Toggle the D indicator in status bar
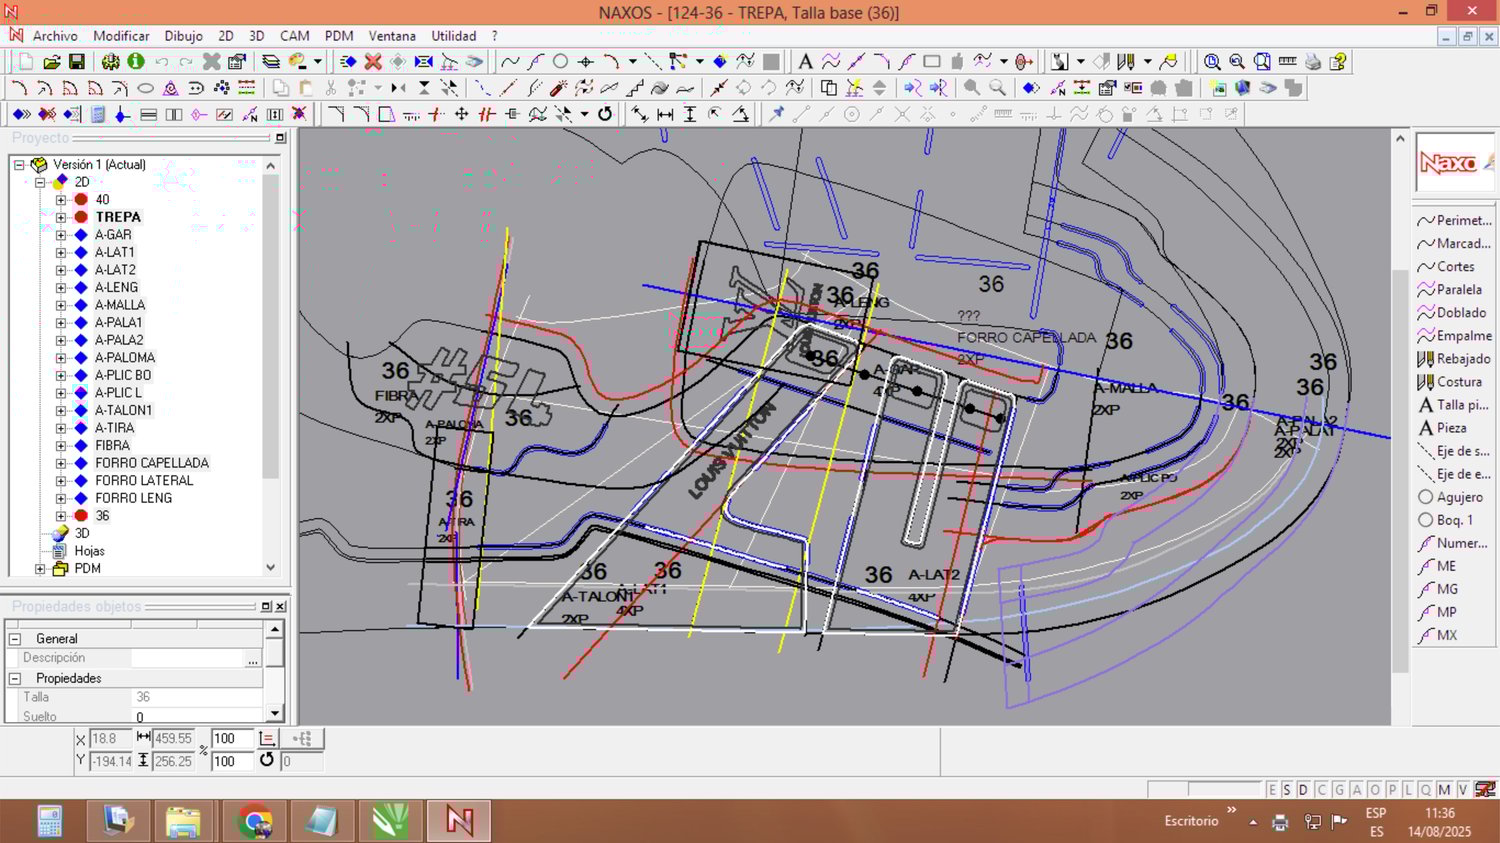 pos(1303,790)
